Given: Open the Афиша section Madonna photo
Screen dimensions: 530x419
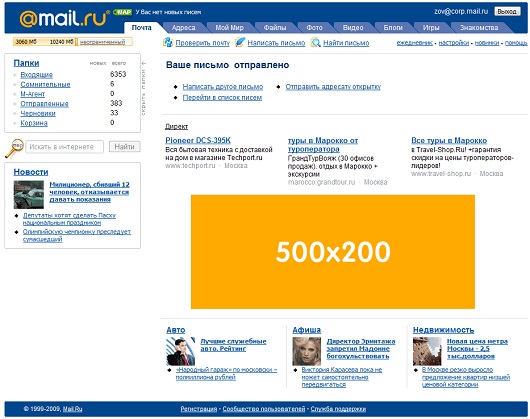Looking at the screenshot, I should pos(307,351).
